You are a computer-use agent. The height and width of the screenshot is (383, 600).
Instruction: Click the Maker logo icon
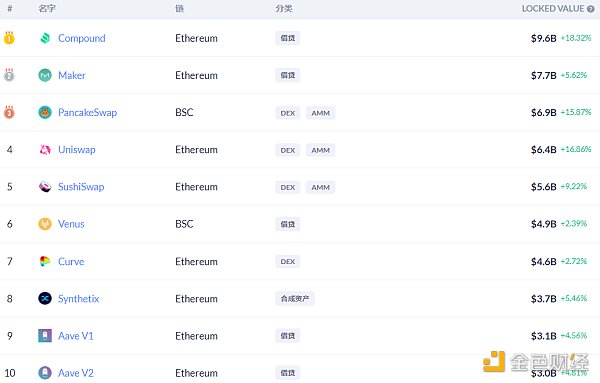click(x=45, y=75)
